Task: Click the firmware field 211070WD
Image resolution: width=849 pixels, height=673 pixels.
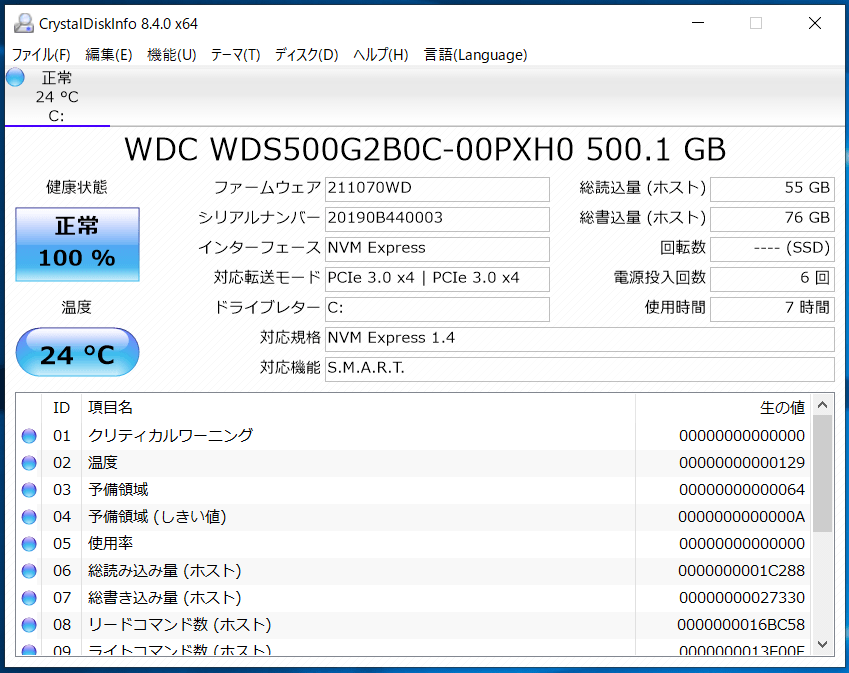Action: pyautogui.click(x=437, y=189)
